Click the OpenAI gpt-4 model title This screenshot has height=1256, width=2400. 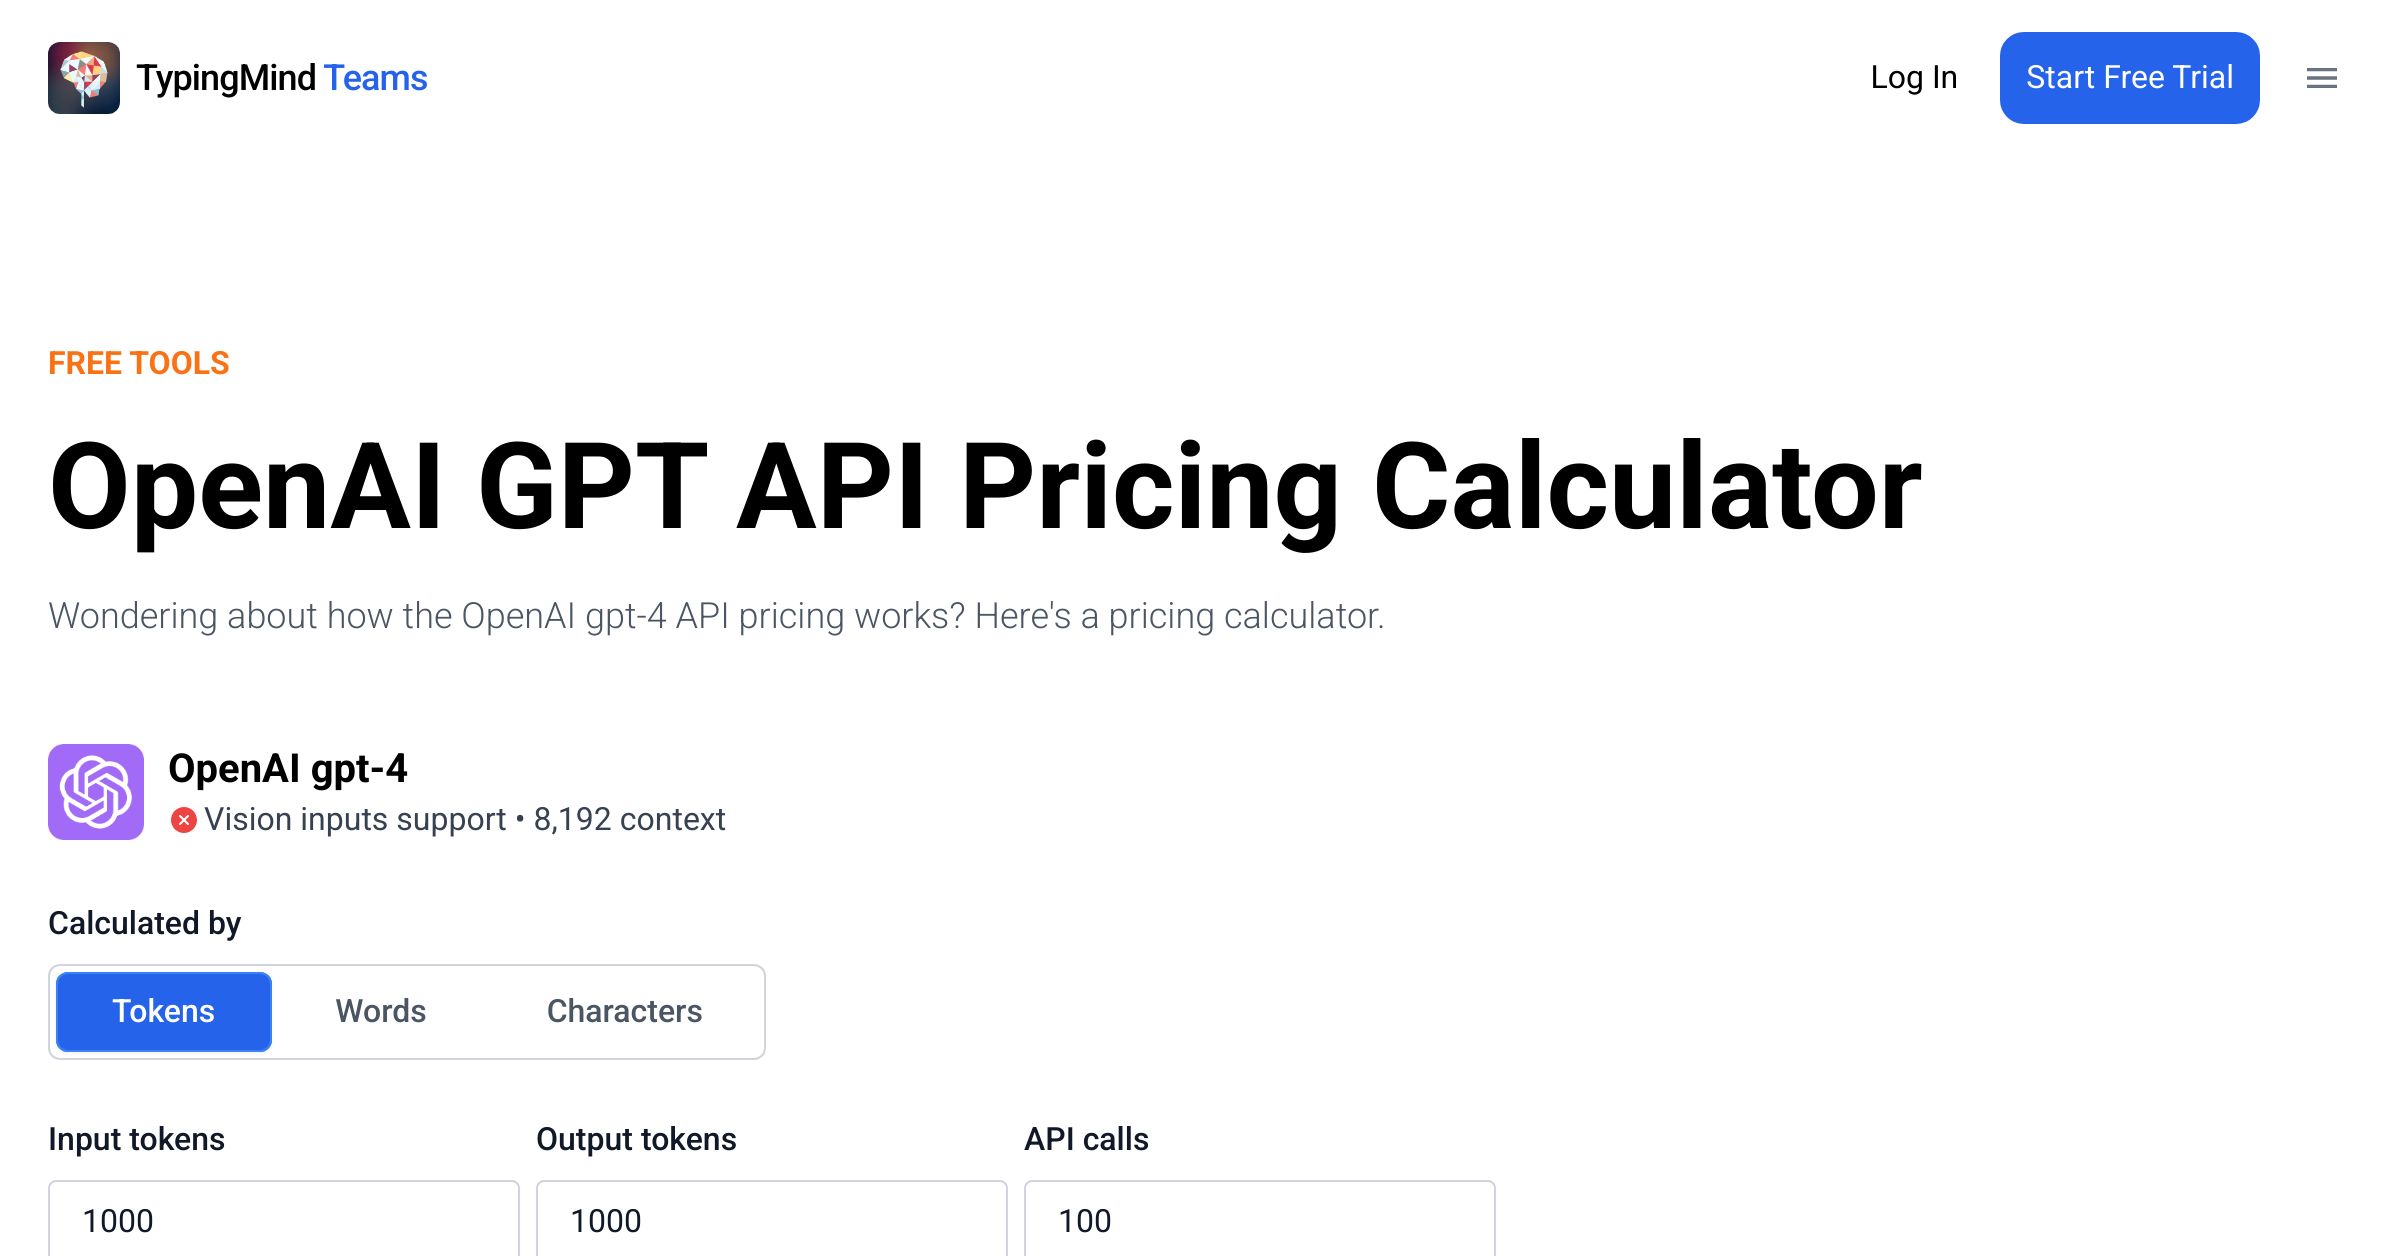click(288, 769)
